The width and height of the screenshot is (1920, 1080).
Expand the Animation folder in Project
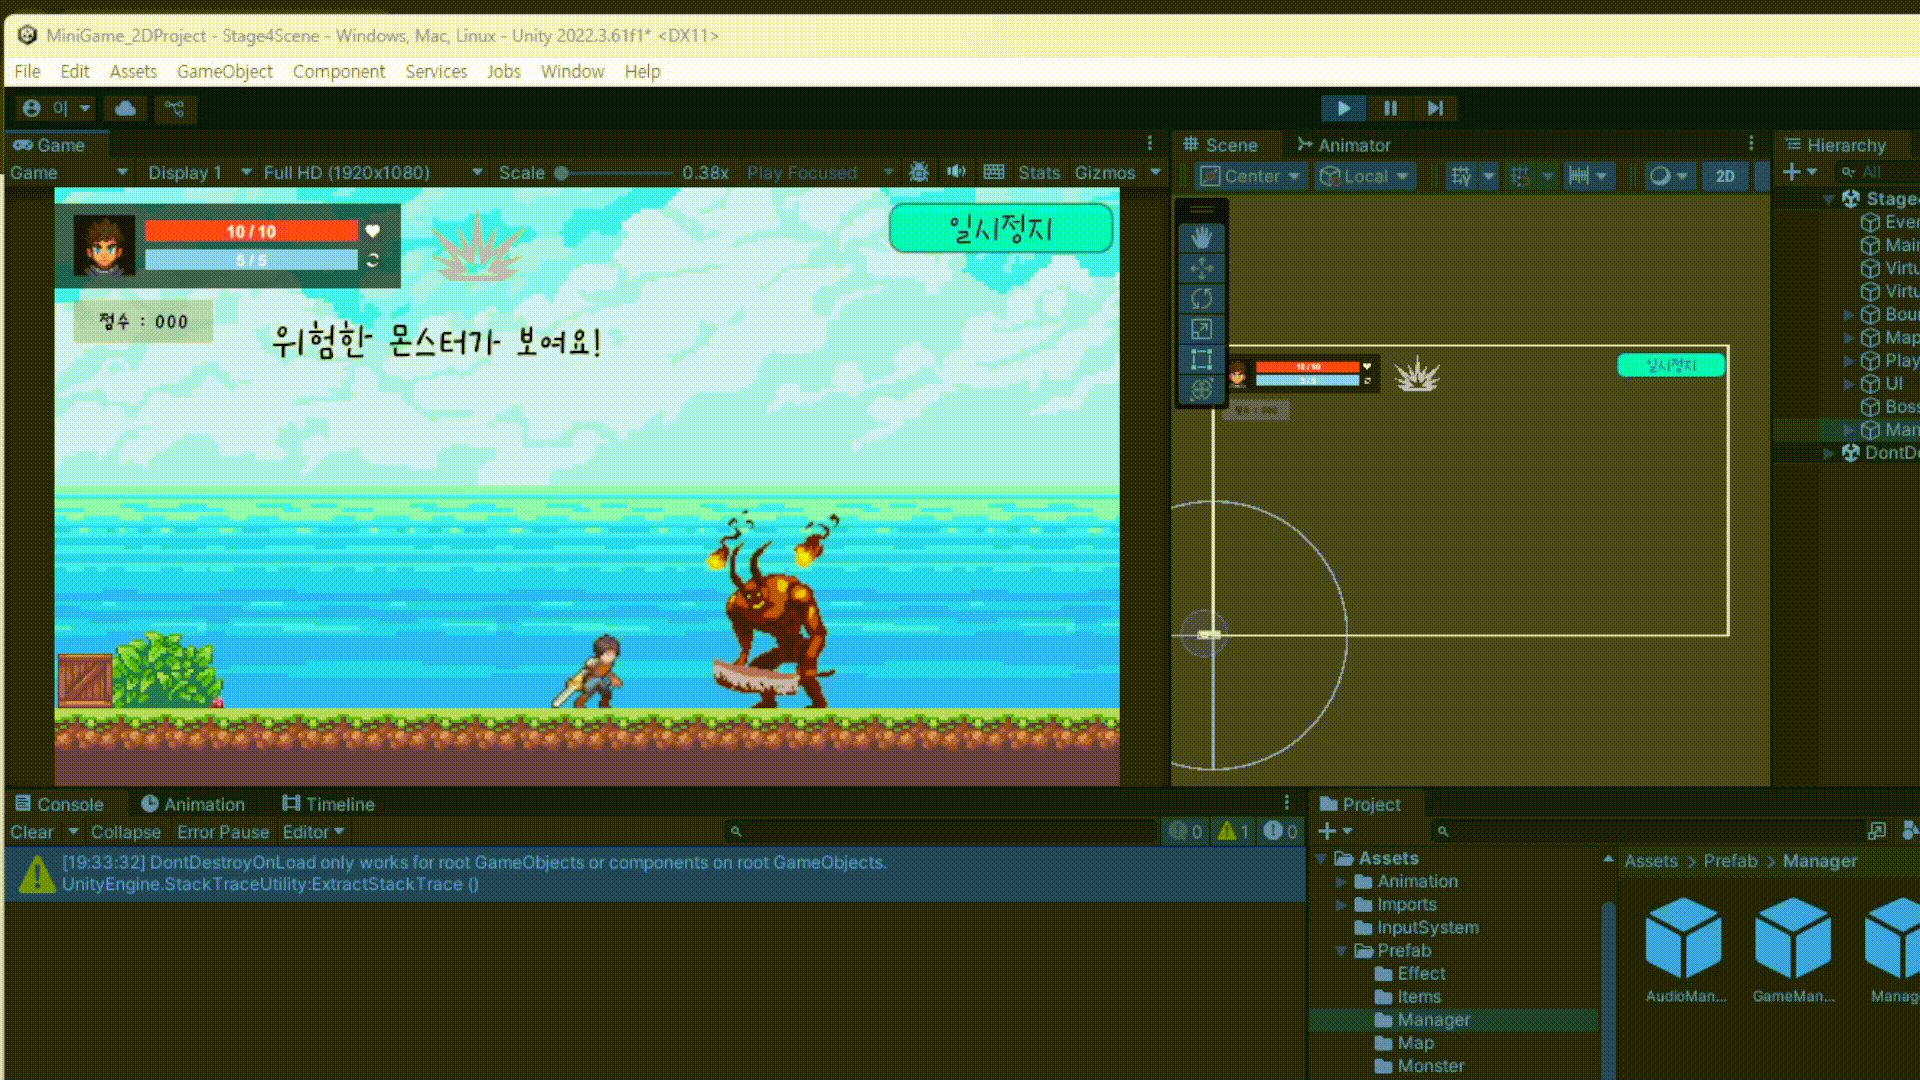[x=1342, y=881]
